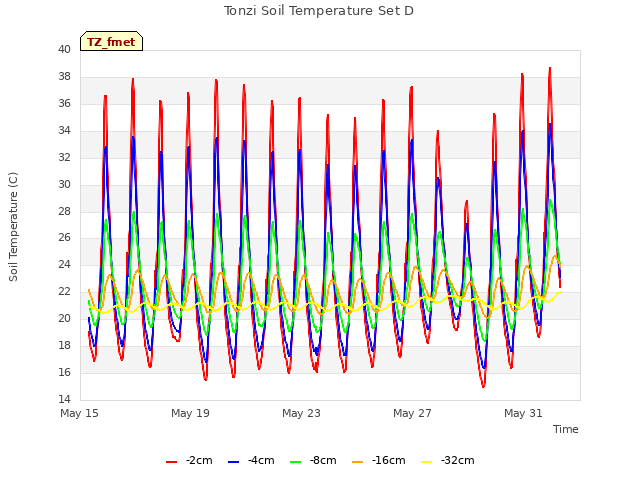Image resolution: width=640 pixels, height=480 pixels.
Task: Select the -2cm legend label
Action: [199, 460]
